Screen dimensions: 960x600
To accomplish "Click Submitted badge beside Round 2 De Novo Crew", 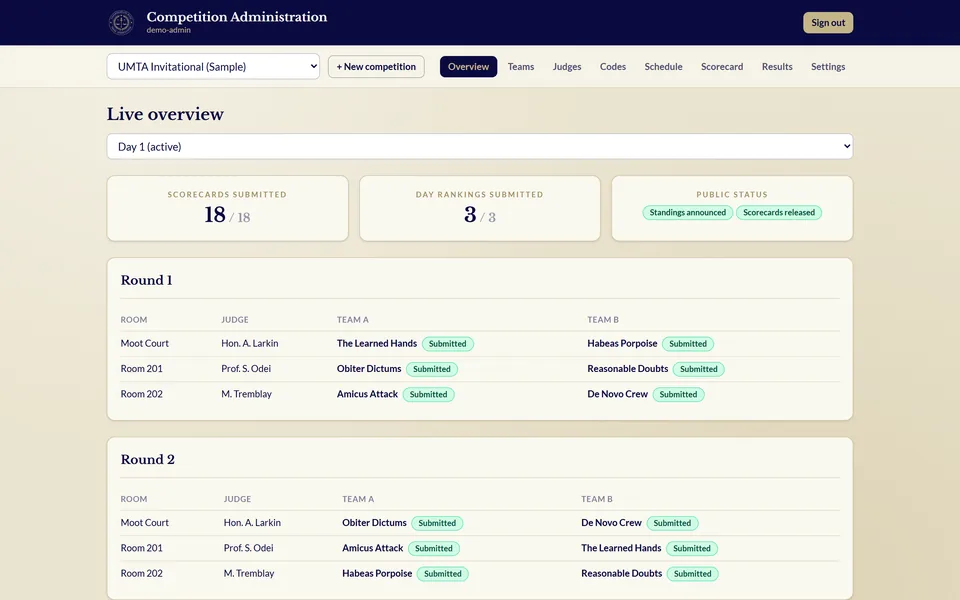I will pyautogui.click(x=672, y=523).
